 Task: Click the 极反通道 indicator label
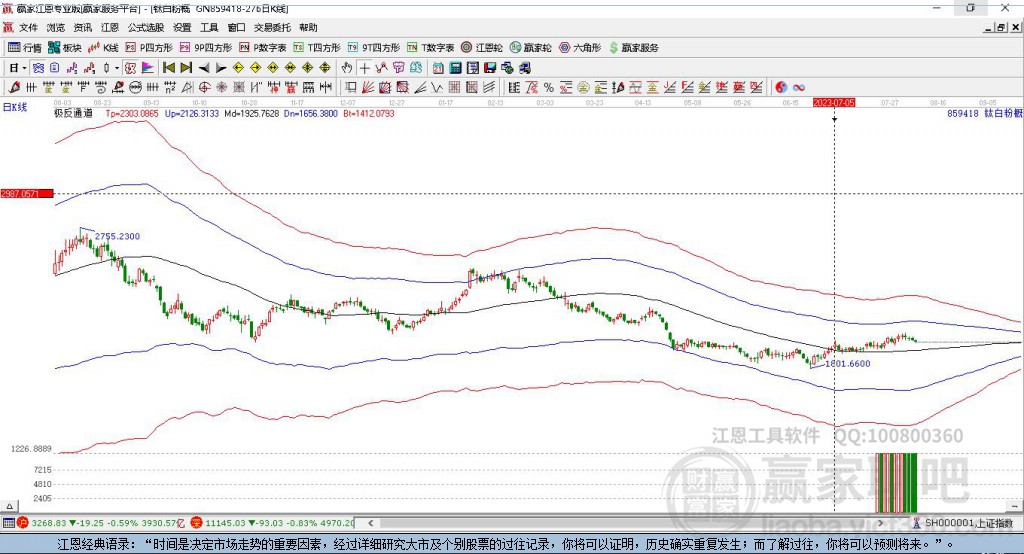click(73, 113)
